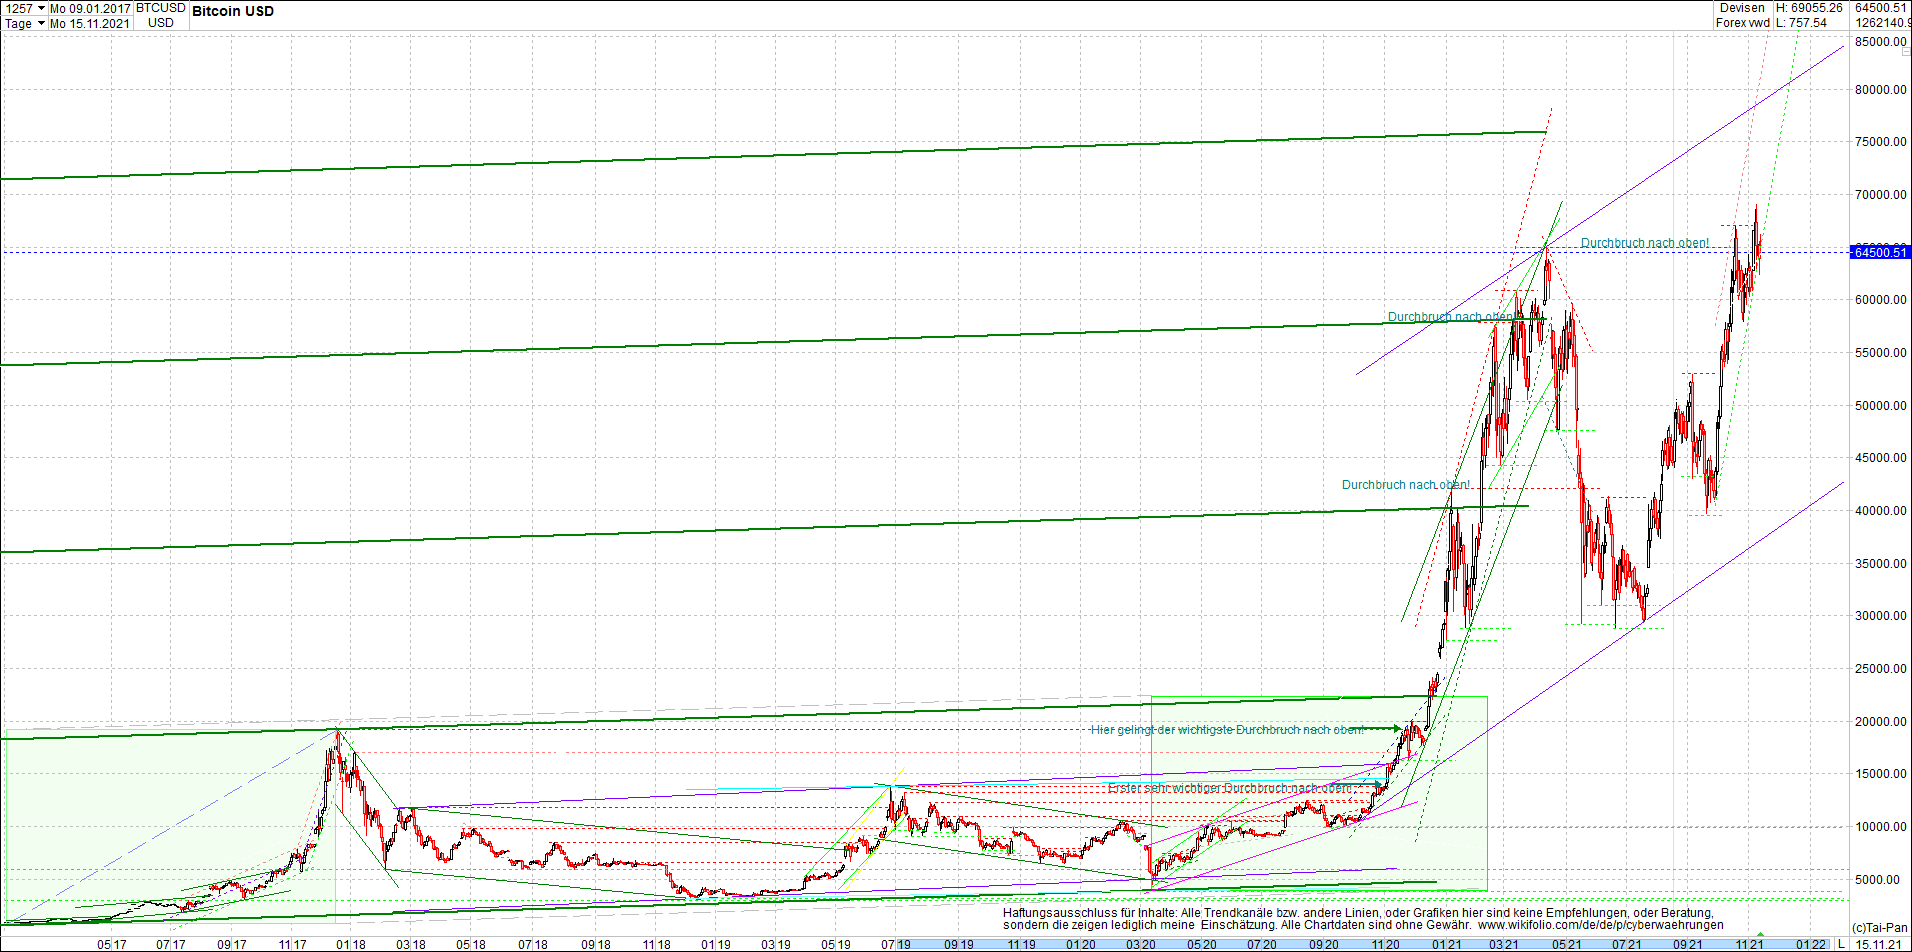Click the 01|22 time axis label
The image size is (1912, 952).
(1811, 944)
